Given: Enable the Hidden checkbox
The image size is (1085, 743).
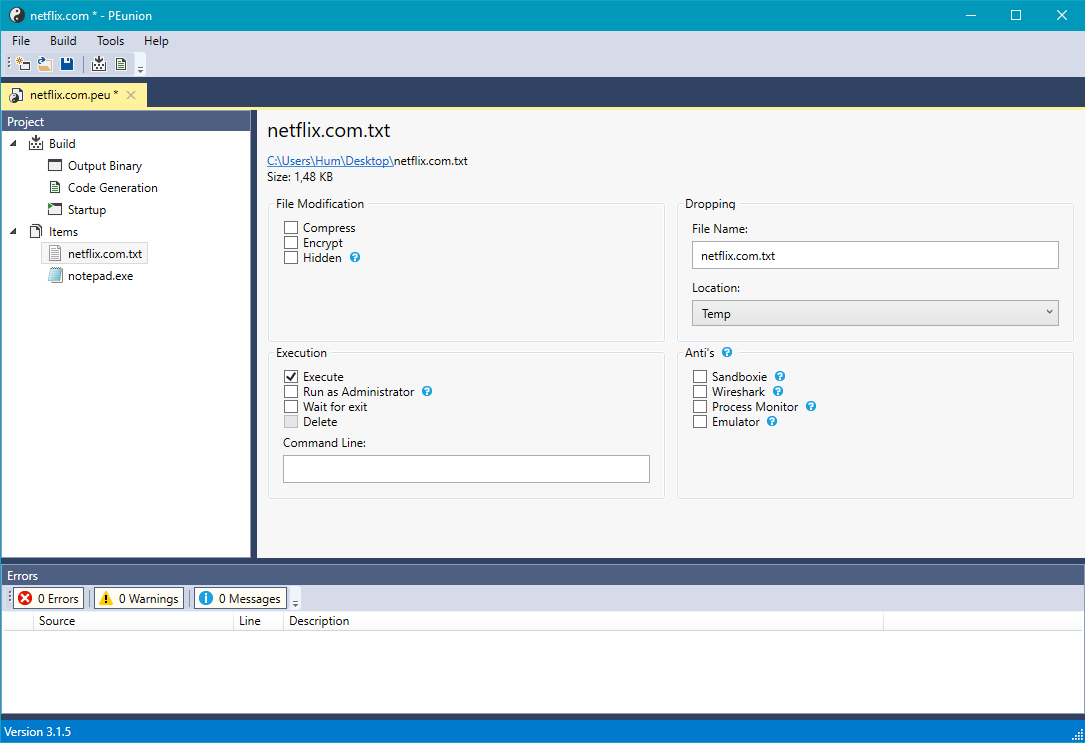Looking at the screenshot, I should (291, 257).
